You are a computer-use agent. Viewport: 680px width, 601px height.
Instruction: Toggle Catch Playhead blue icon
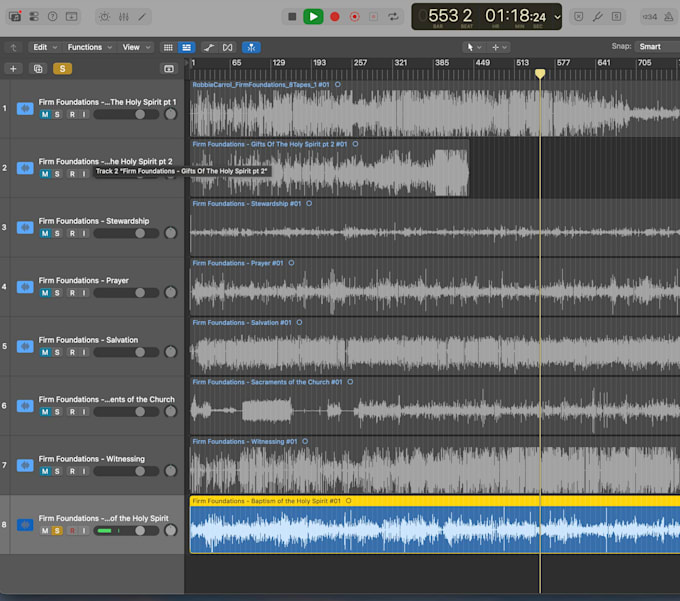pyautogui.click(x=251, y=47)
